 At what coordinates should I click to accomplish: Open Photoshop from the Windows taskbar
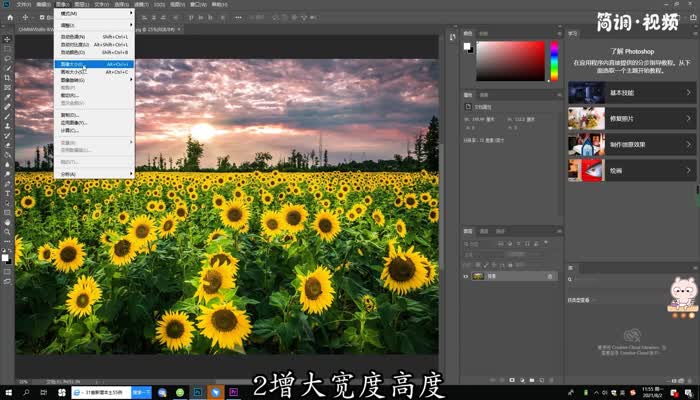[x=198, y=392]
